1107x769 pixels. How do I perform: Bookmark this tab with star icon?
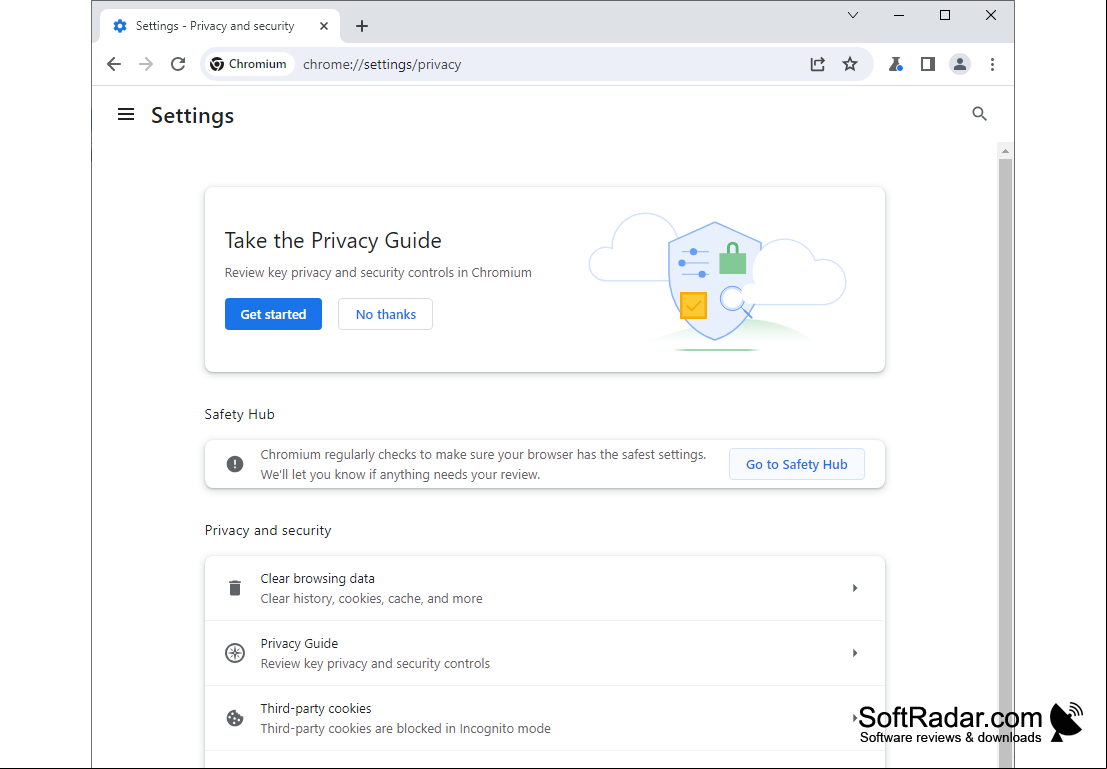point(850,64)
